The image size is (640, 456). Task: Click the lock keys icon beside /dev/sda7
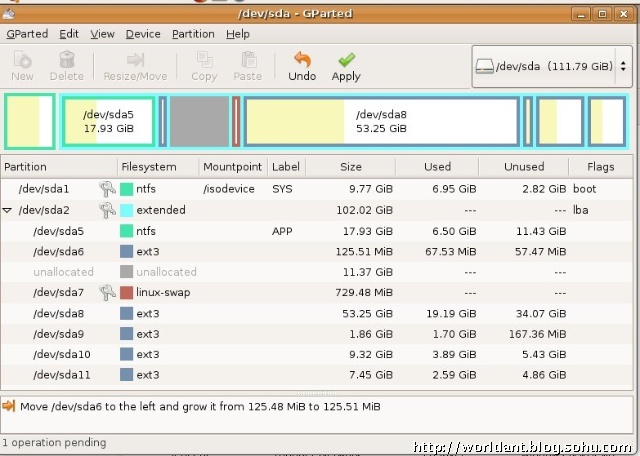point(107,292)
